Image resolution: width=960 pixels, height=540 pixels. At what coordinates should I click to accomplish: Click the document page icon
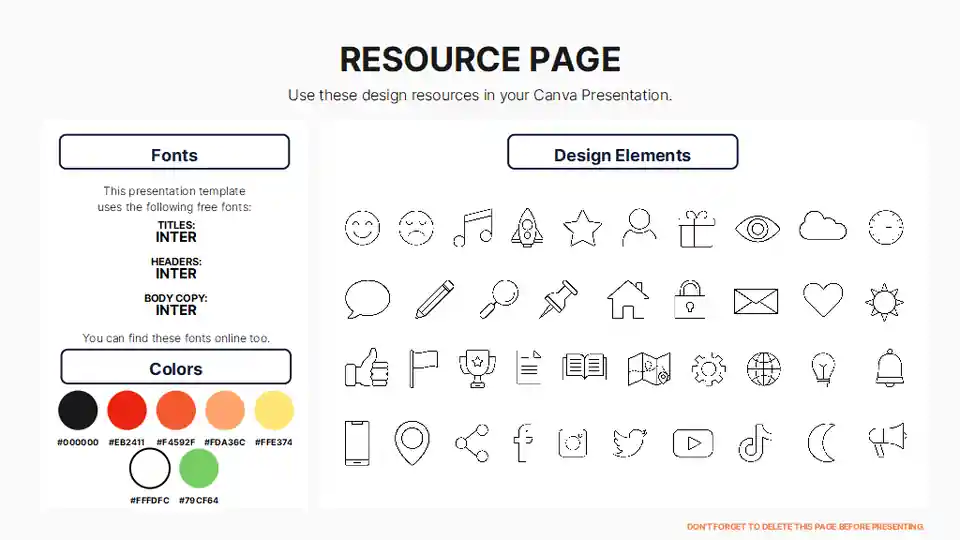tap(529, 367)
